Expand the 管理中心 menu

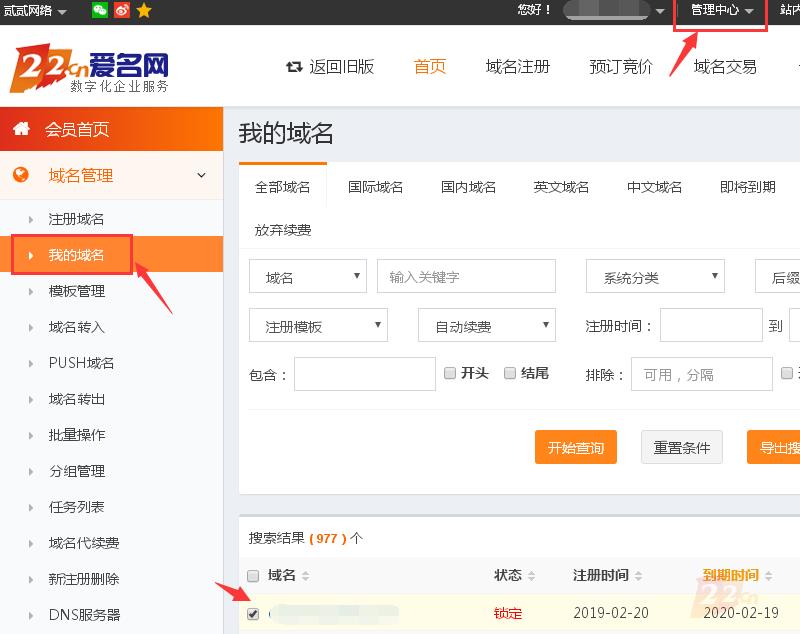tap(721, 10)
